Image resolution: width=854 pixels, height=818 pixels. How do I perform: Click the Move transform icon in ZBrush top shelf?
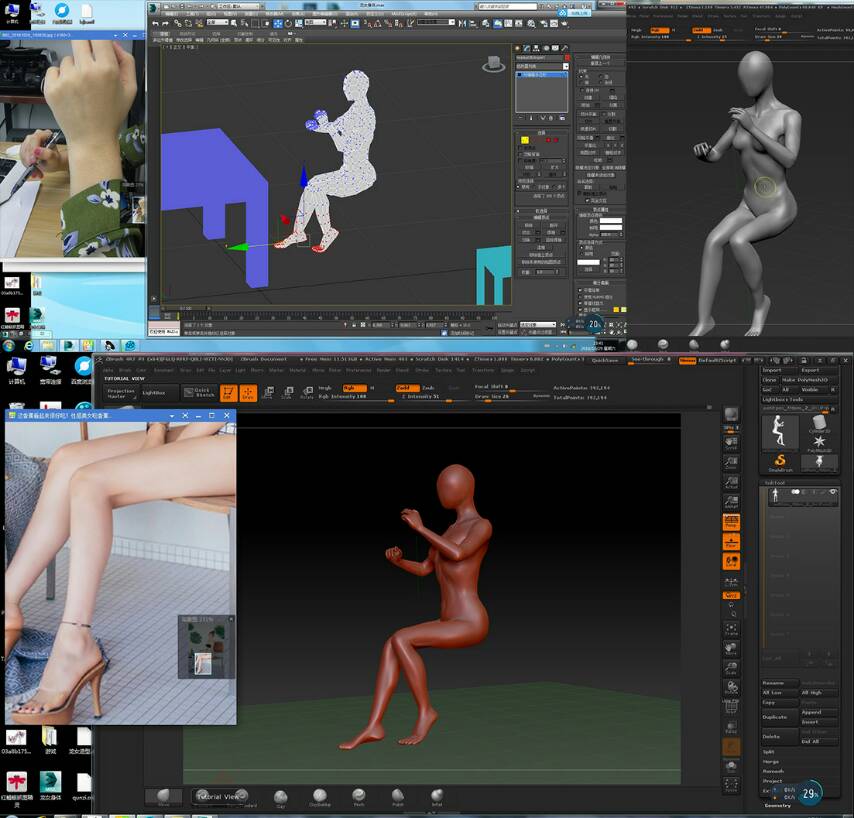pos(269,392)
